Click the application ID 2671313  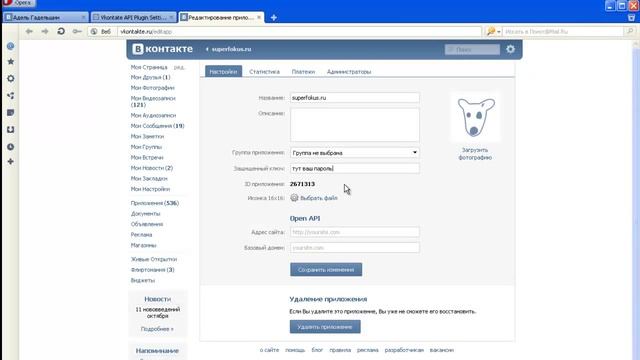point(302,184)
